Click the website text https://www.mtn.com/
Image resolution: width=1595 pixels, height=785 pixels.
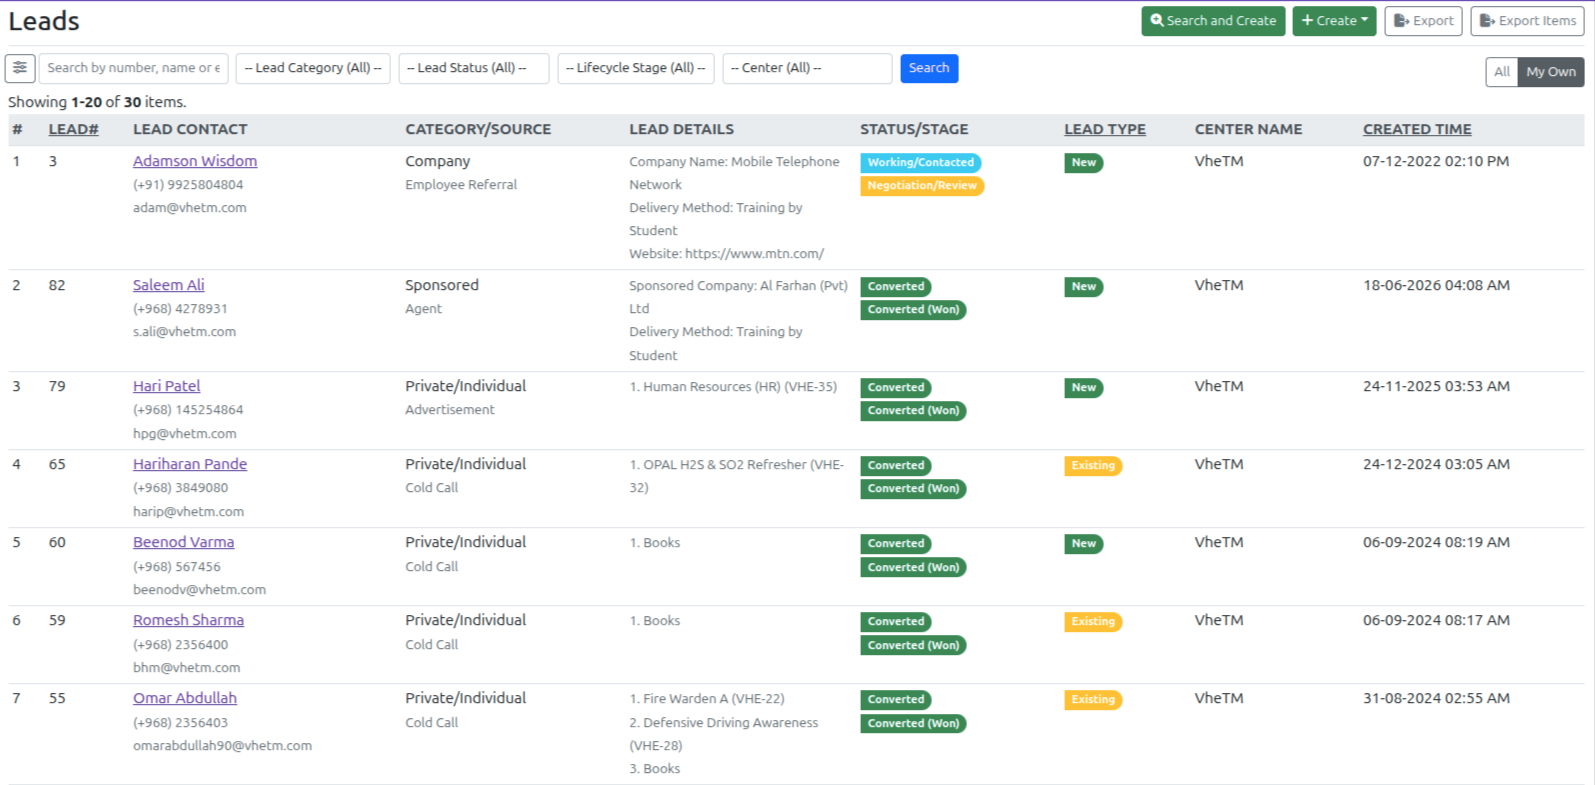(755, 254)
